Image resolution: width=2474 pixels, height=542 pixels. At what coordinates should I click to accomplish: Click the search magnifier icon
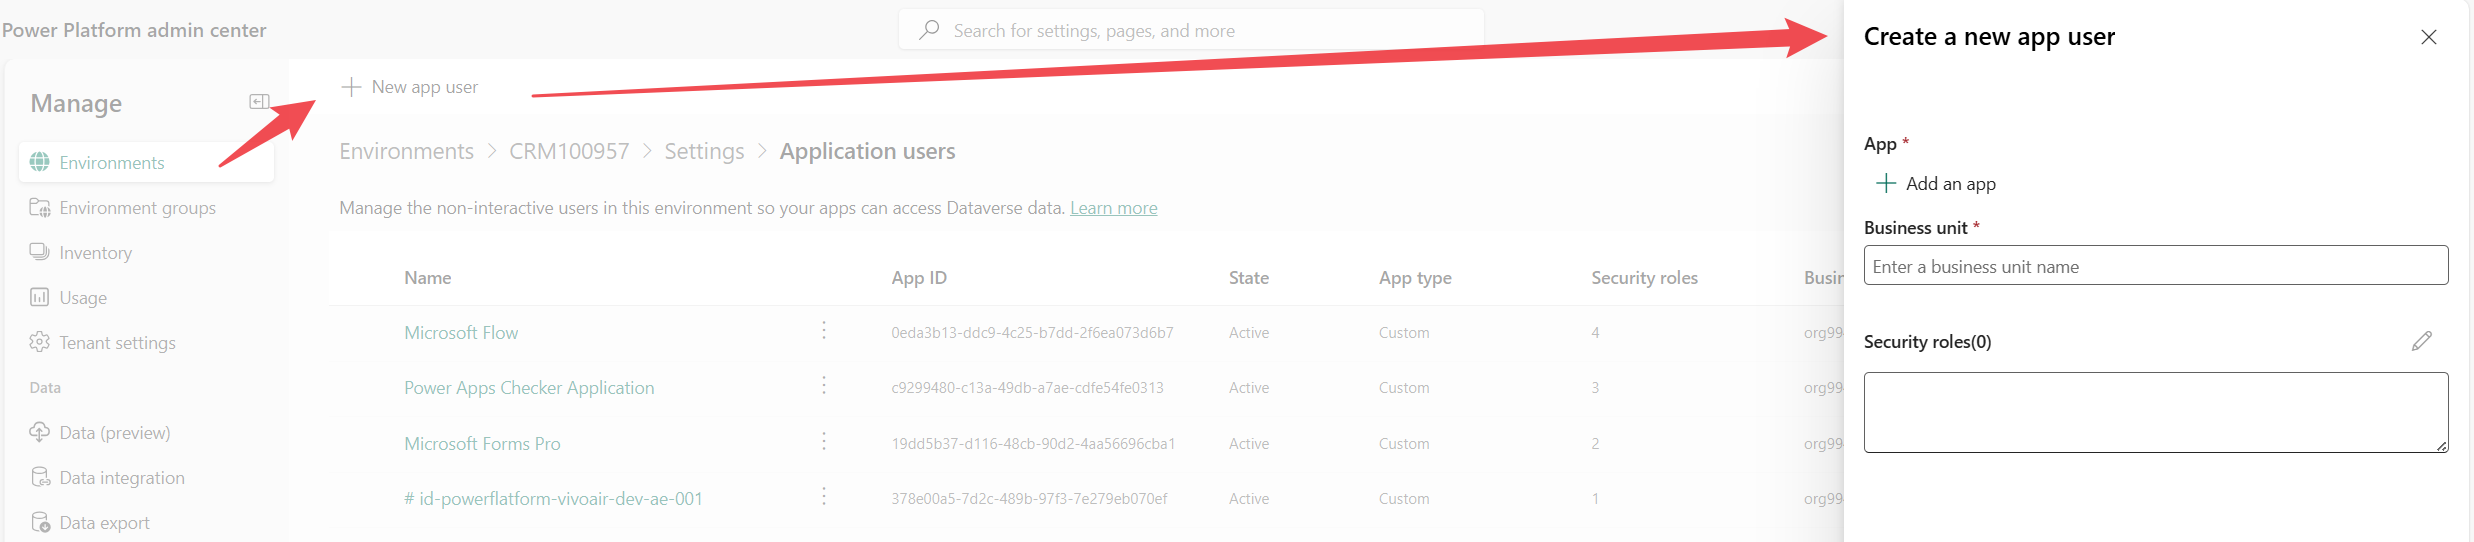929,30
